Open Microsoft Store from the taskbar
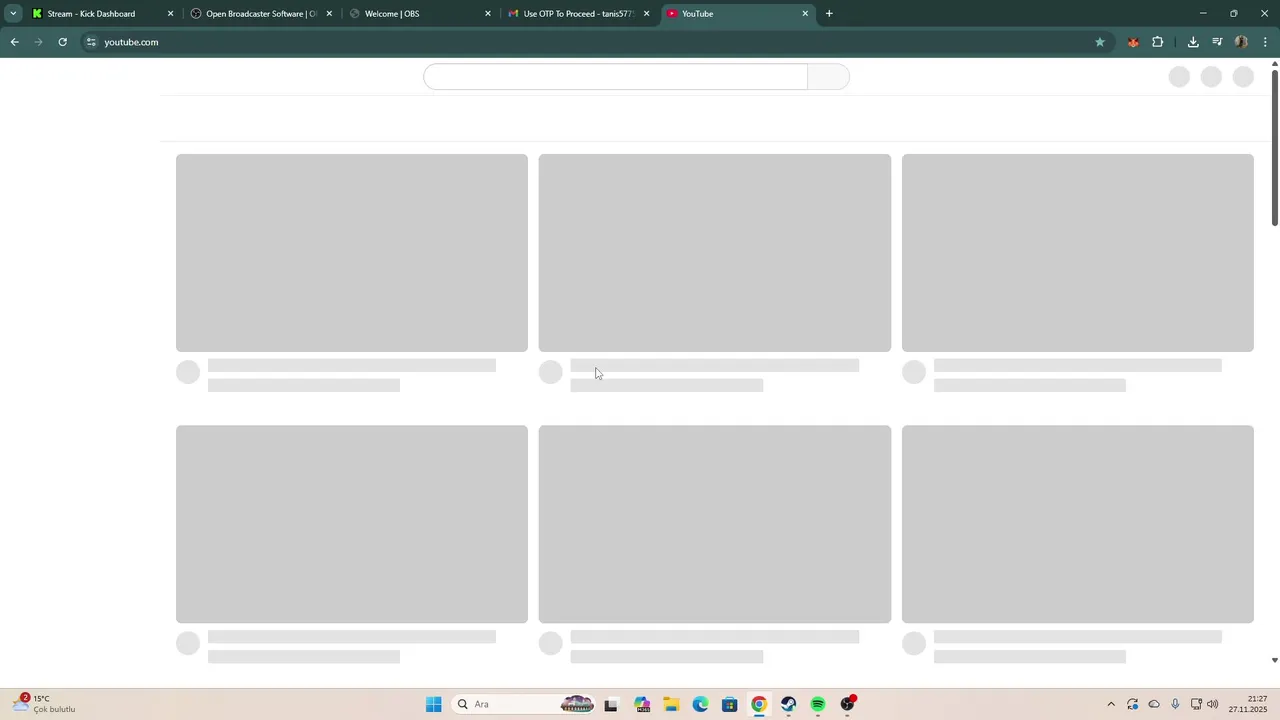This screenshot has height=720, width=1280. pyautogui.click(x=730, y=704)
